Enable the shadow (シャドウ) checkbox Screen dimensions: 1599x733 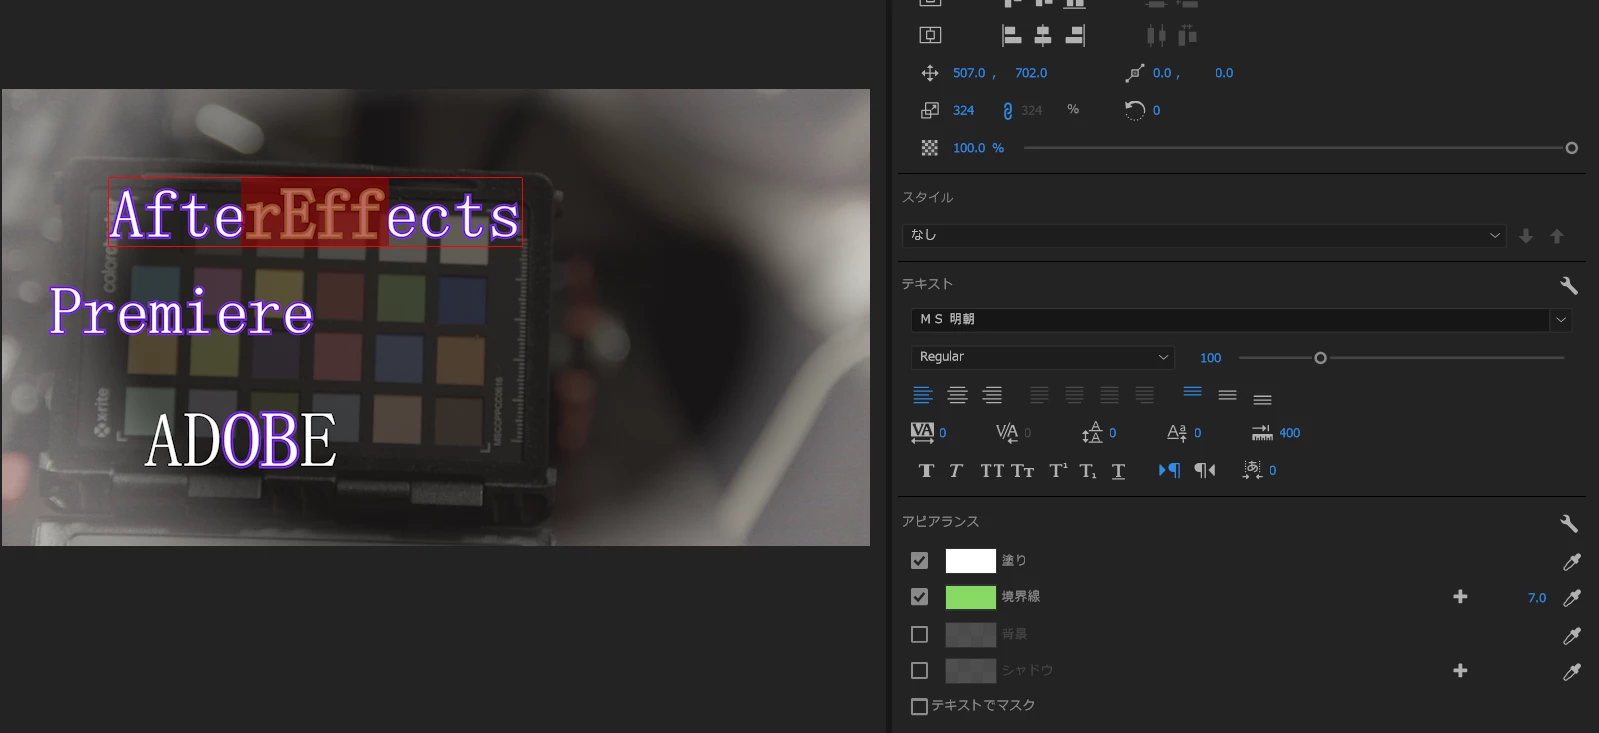[x=920, y=670]
